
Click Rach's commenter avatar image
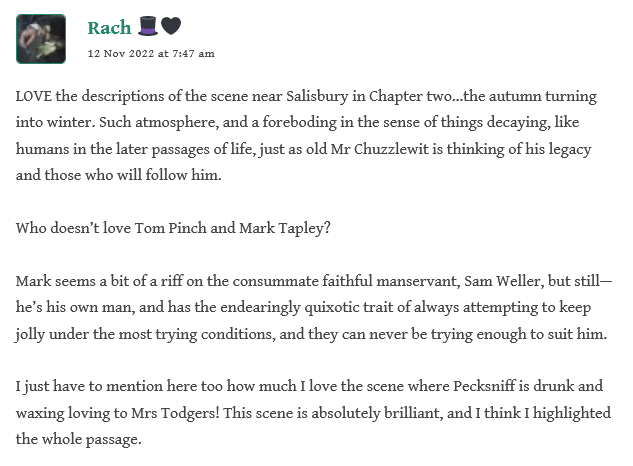41,39
